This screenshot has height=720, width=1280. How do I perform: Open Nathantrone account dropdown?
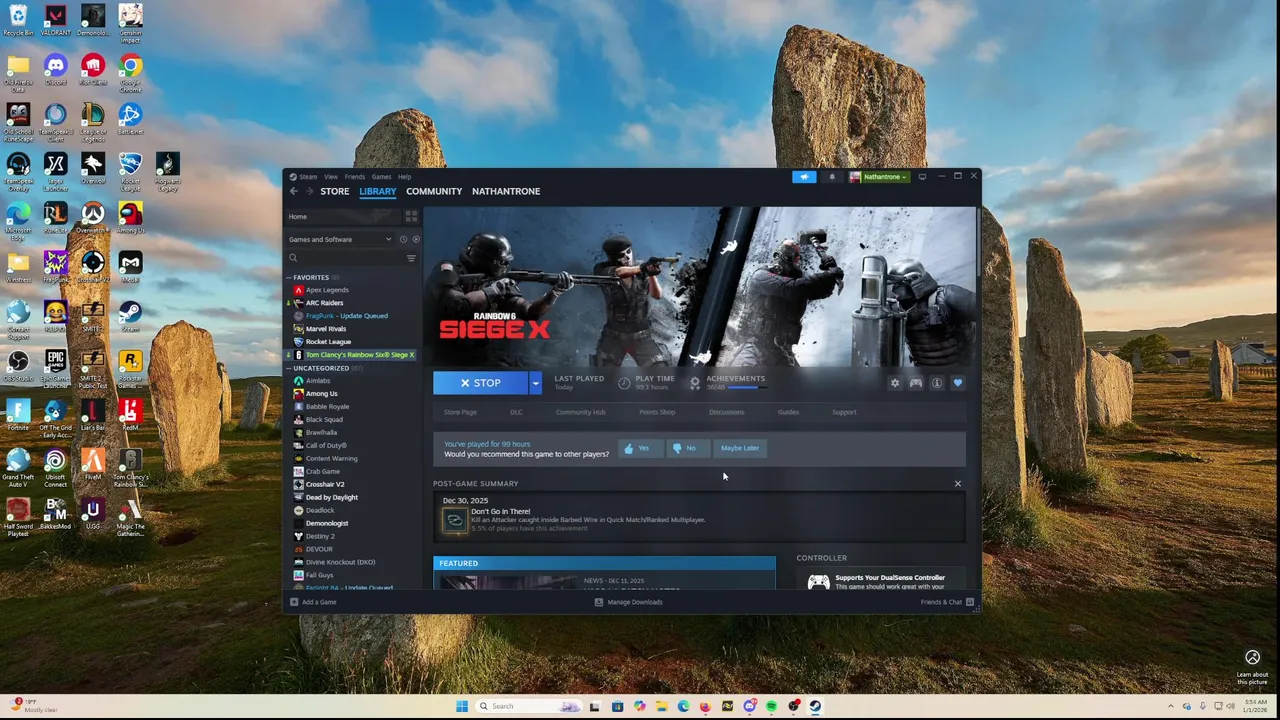[879, 177]
